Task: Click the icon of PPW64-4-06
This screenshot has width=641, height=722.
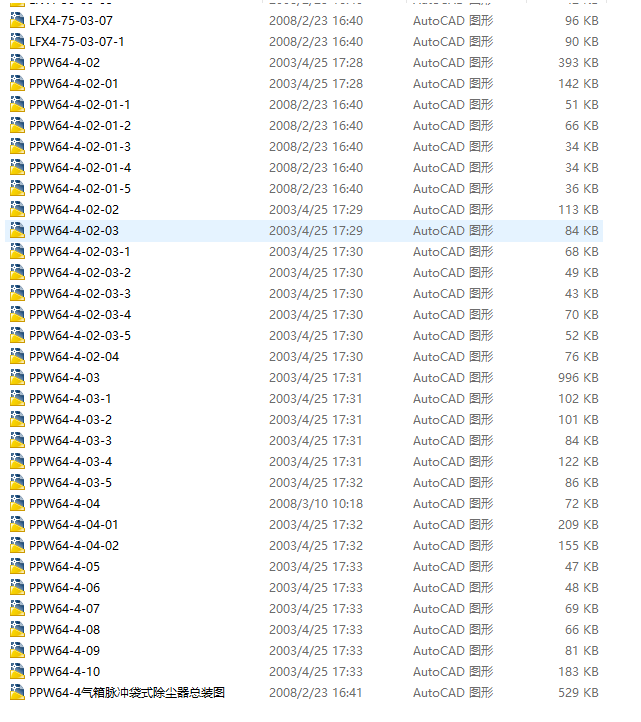Action: point(17,588)
